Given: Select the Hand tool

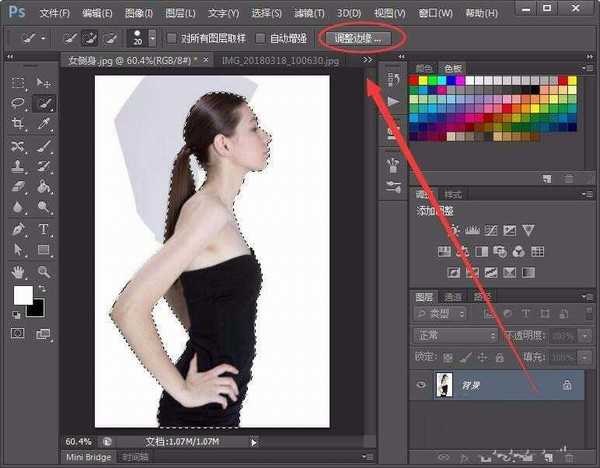Looking at the screenshot, I should point(18,271).
